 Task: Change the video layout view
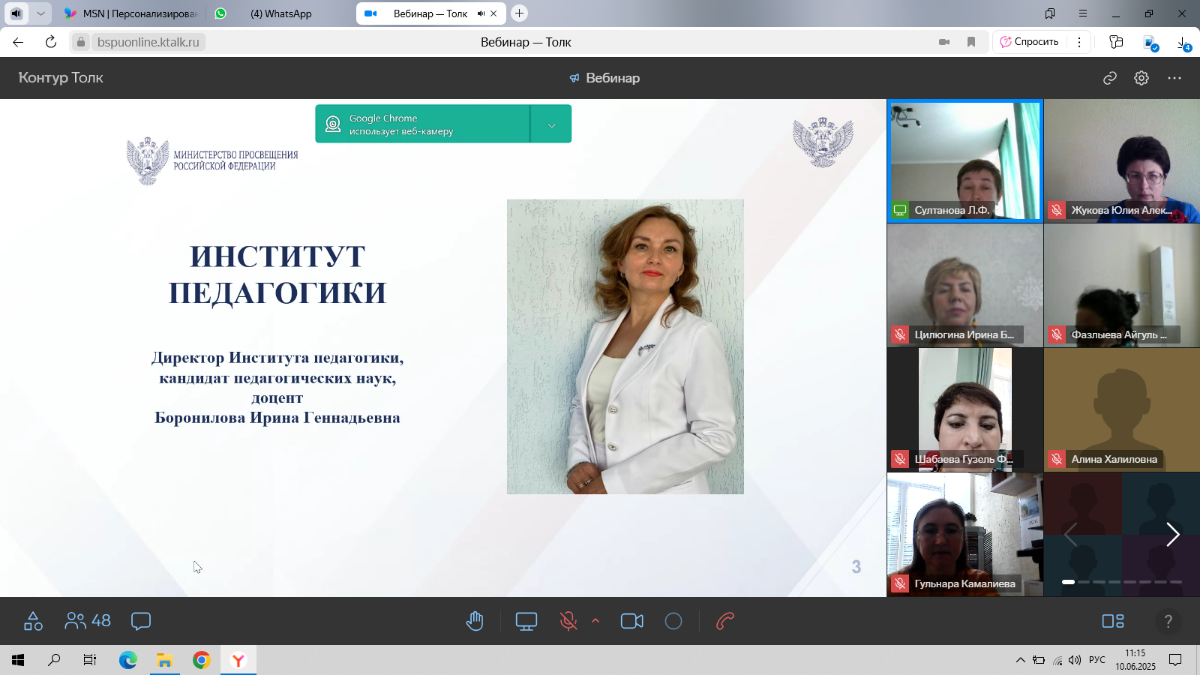point(1113,621)
